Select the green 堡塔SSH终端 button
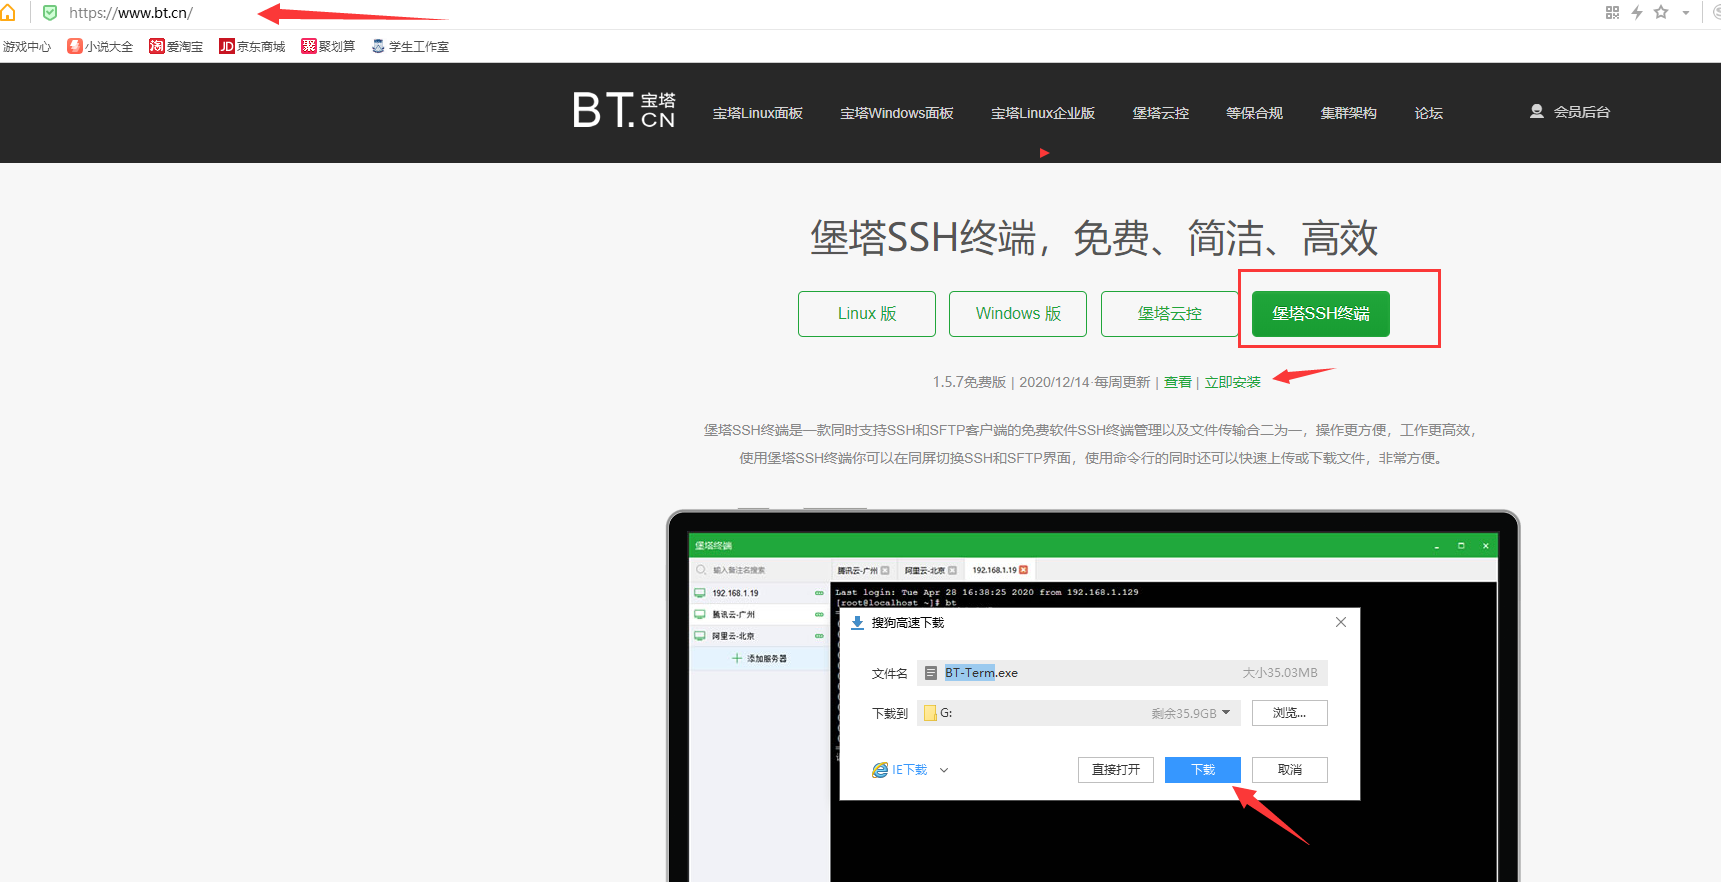1721x882 pixels. 1321,314
